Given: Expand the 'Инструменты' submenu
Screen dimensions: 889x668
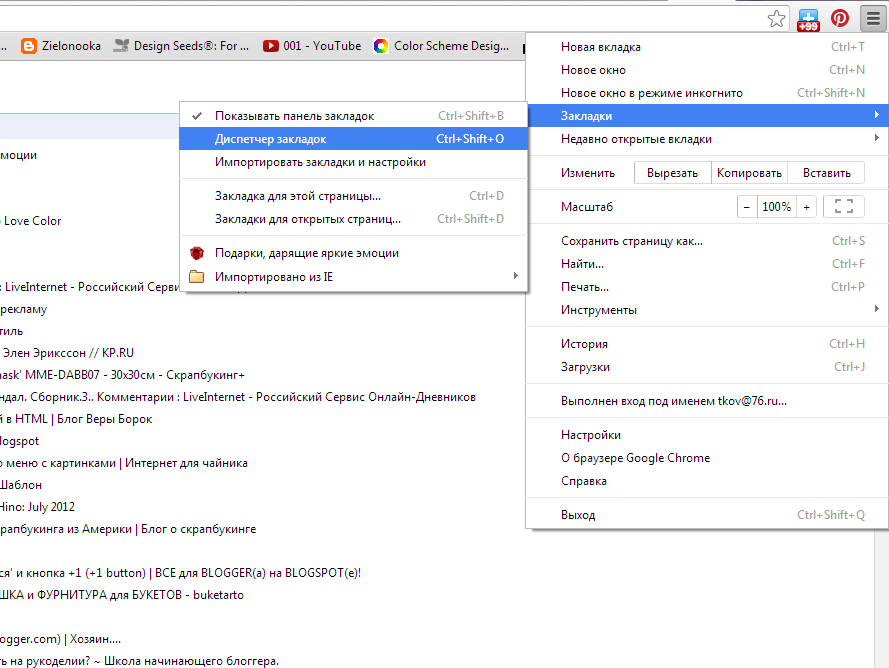Looking at the screenshot, I should pyautogui.click(x=706, y=310).
